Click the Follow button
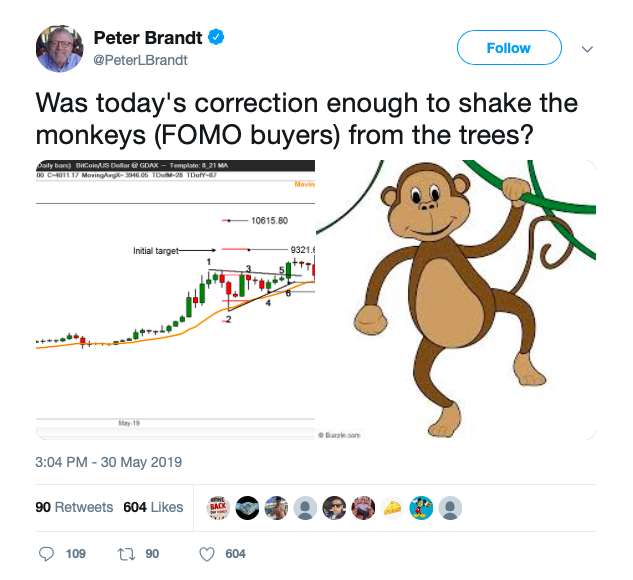The height and width of the screenshot is (580, 633). (509, 48)
